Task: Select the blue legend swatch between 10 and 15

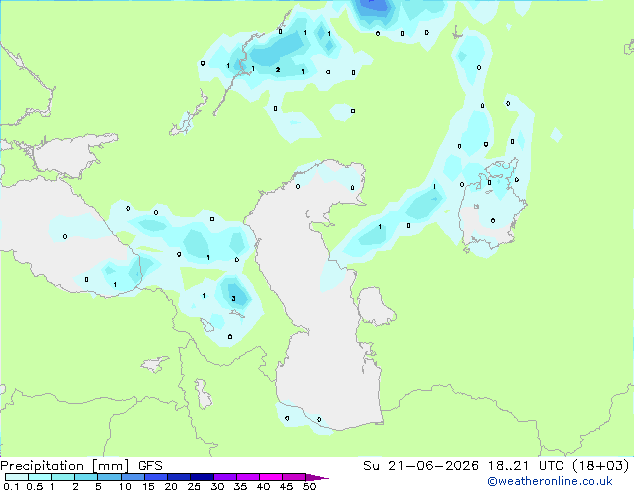Action: 133,477
